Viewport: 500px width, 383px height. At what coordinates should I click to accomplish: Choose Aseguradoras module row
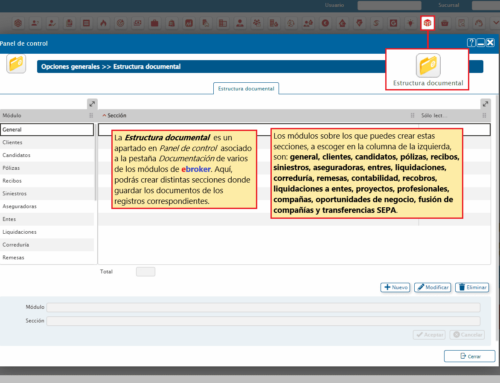click(47, 206)
